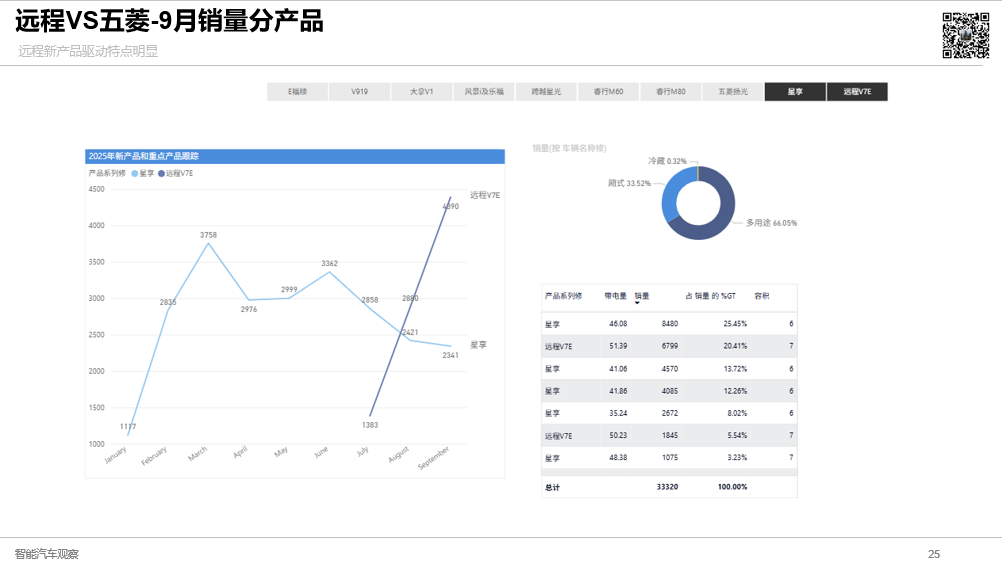Click table cell showing 48.38
1002x561 pixels.
[618, 457]
